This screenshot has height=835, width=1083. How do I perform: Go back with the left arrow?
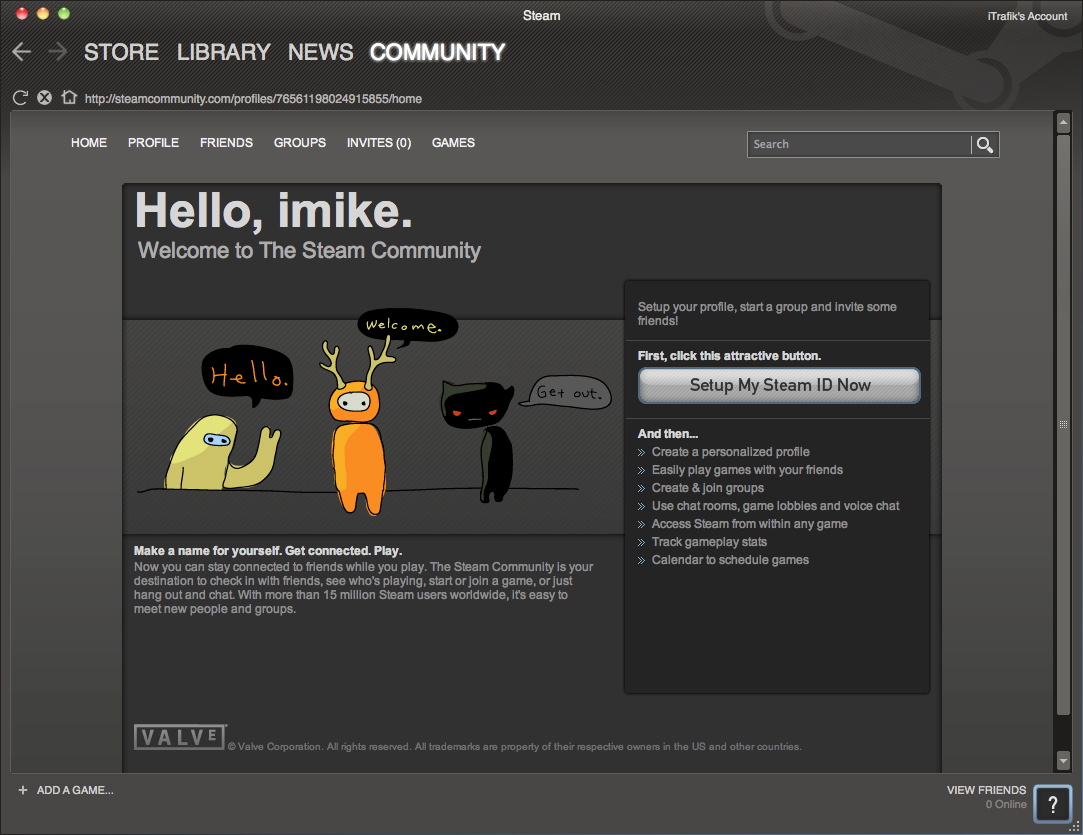[x=21, y=52]
